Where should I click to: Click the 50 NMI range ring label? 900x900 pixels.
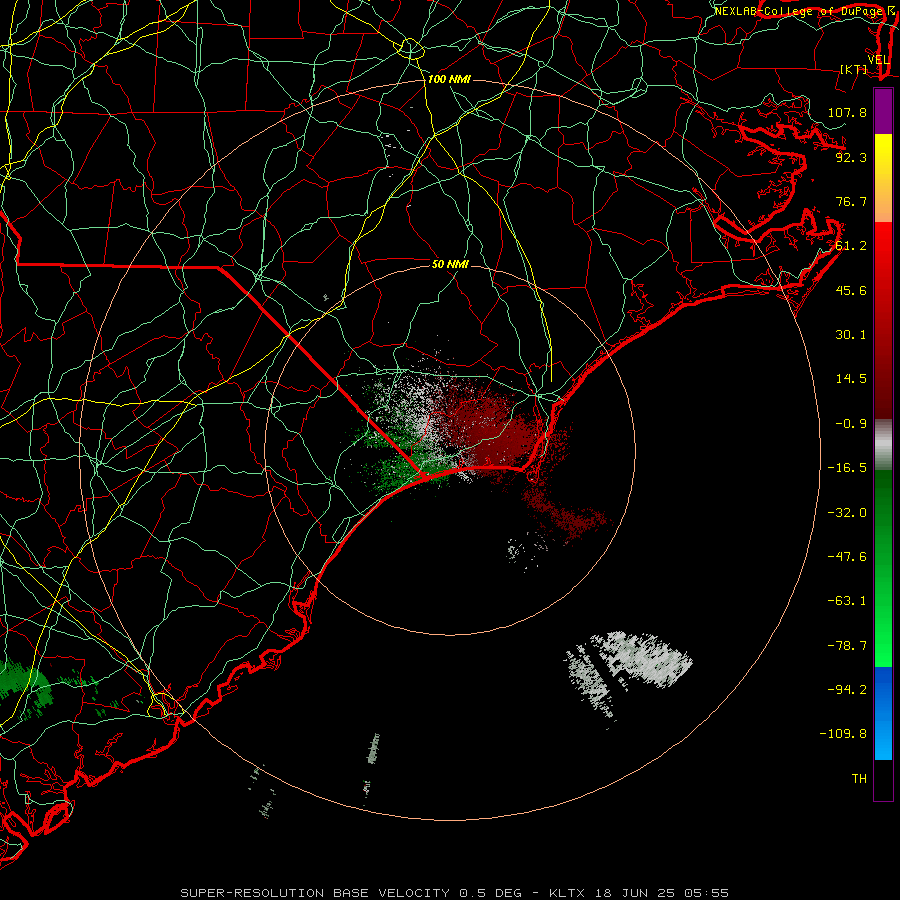click(x=450, y=264)
